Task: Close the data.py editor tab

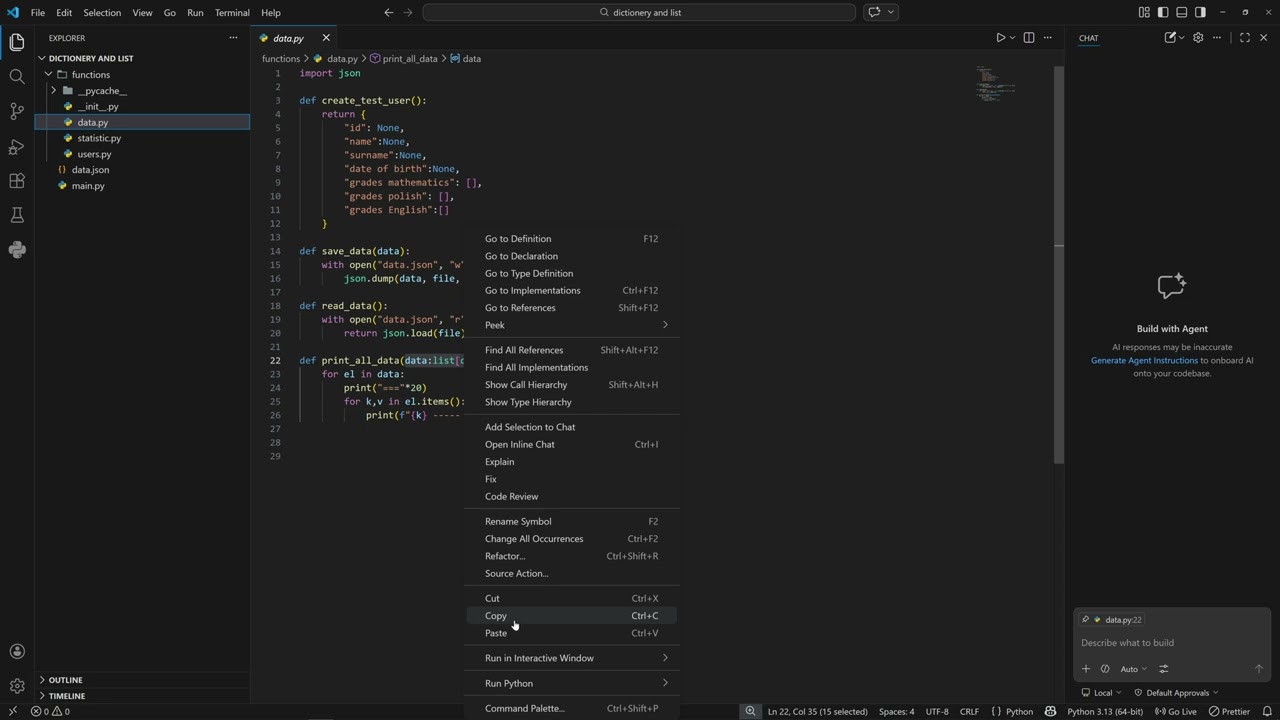Action: coord(326,38)
